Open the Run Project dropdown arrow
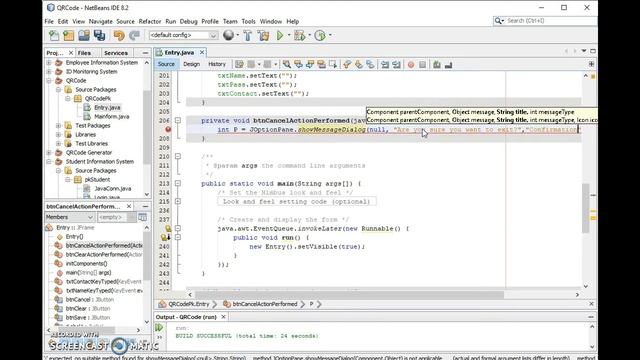The image size is (640, 360). tap(289, 36)
